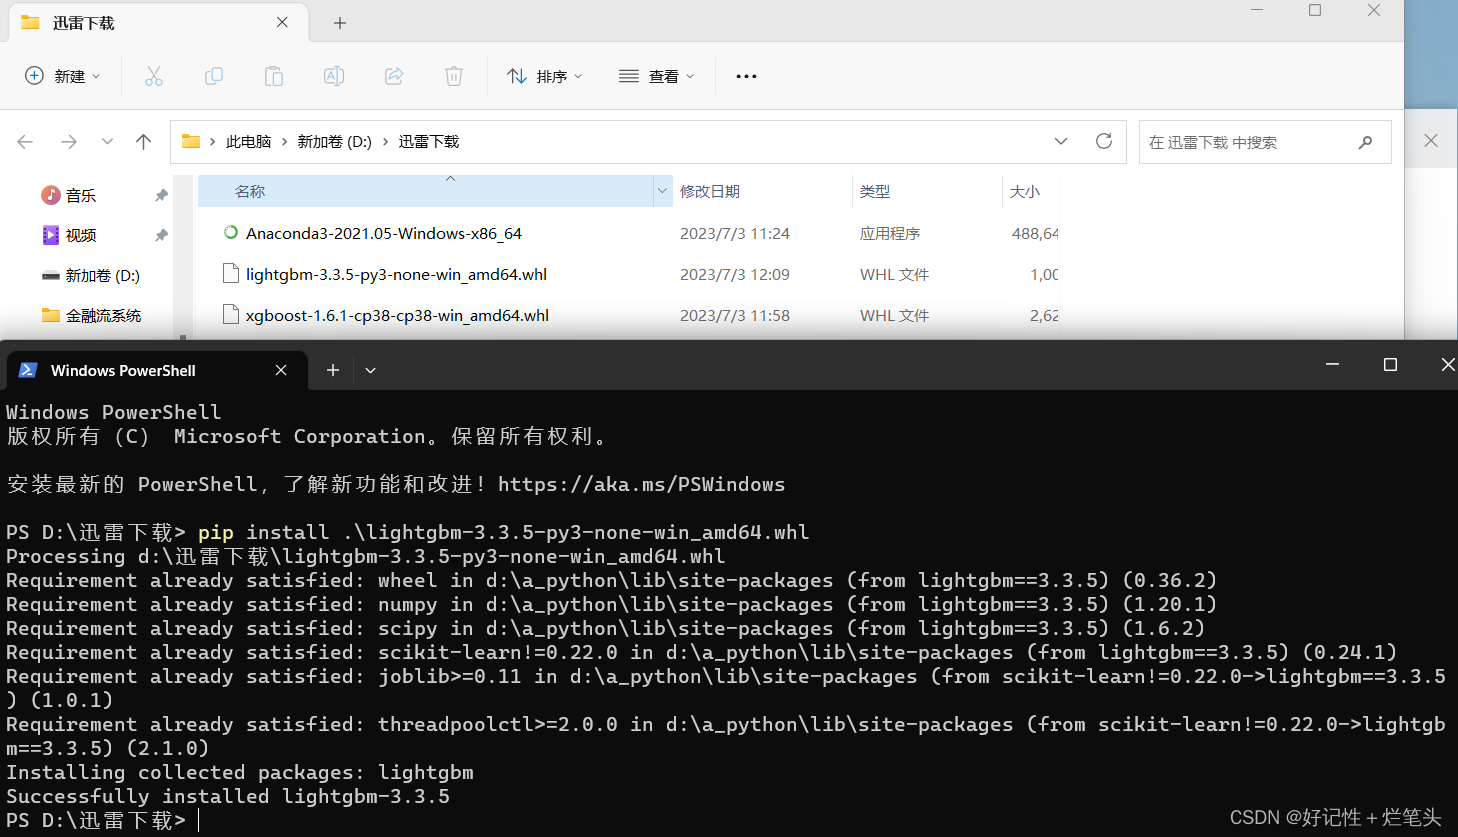Open the three-dot more options menu
This screenshot has width=1458, height=837.
[x=746, y=76]
